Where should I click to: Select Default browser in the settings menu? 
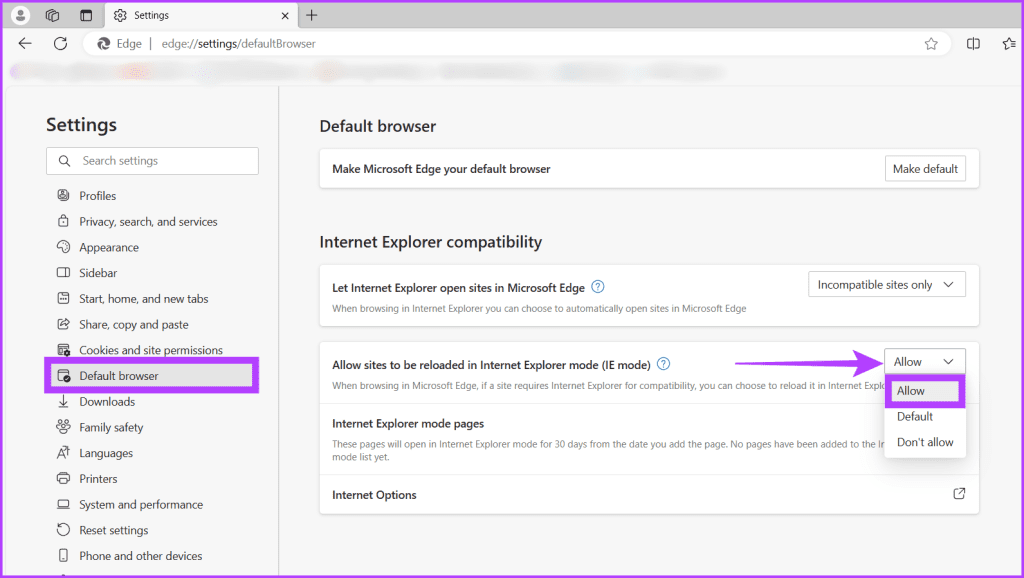coord(118,375)
